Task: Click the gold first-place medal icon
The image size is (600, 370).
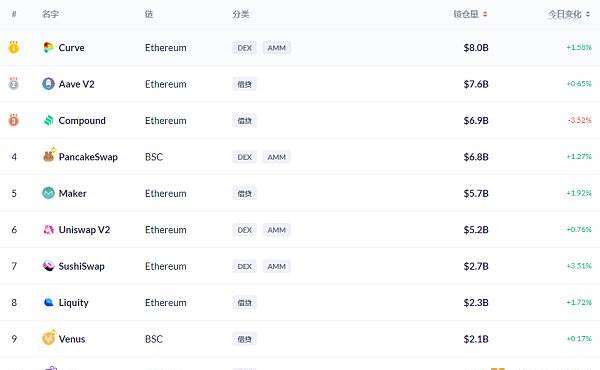Action: coord(14,47)
